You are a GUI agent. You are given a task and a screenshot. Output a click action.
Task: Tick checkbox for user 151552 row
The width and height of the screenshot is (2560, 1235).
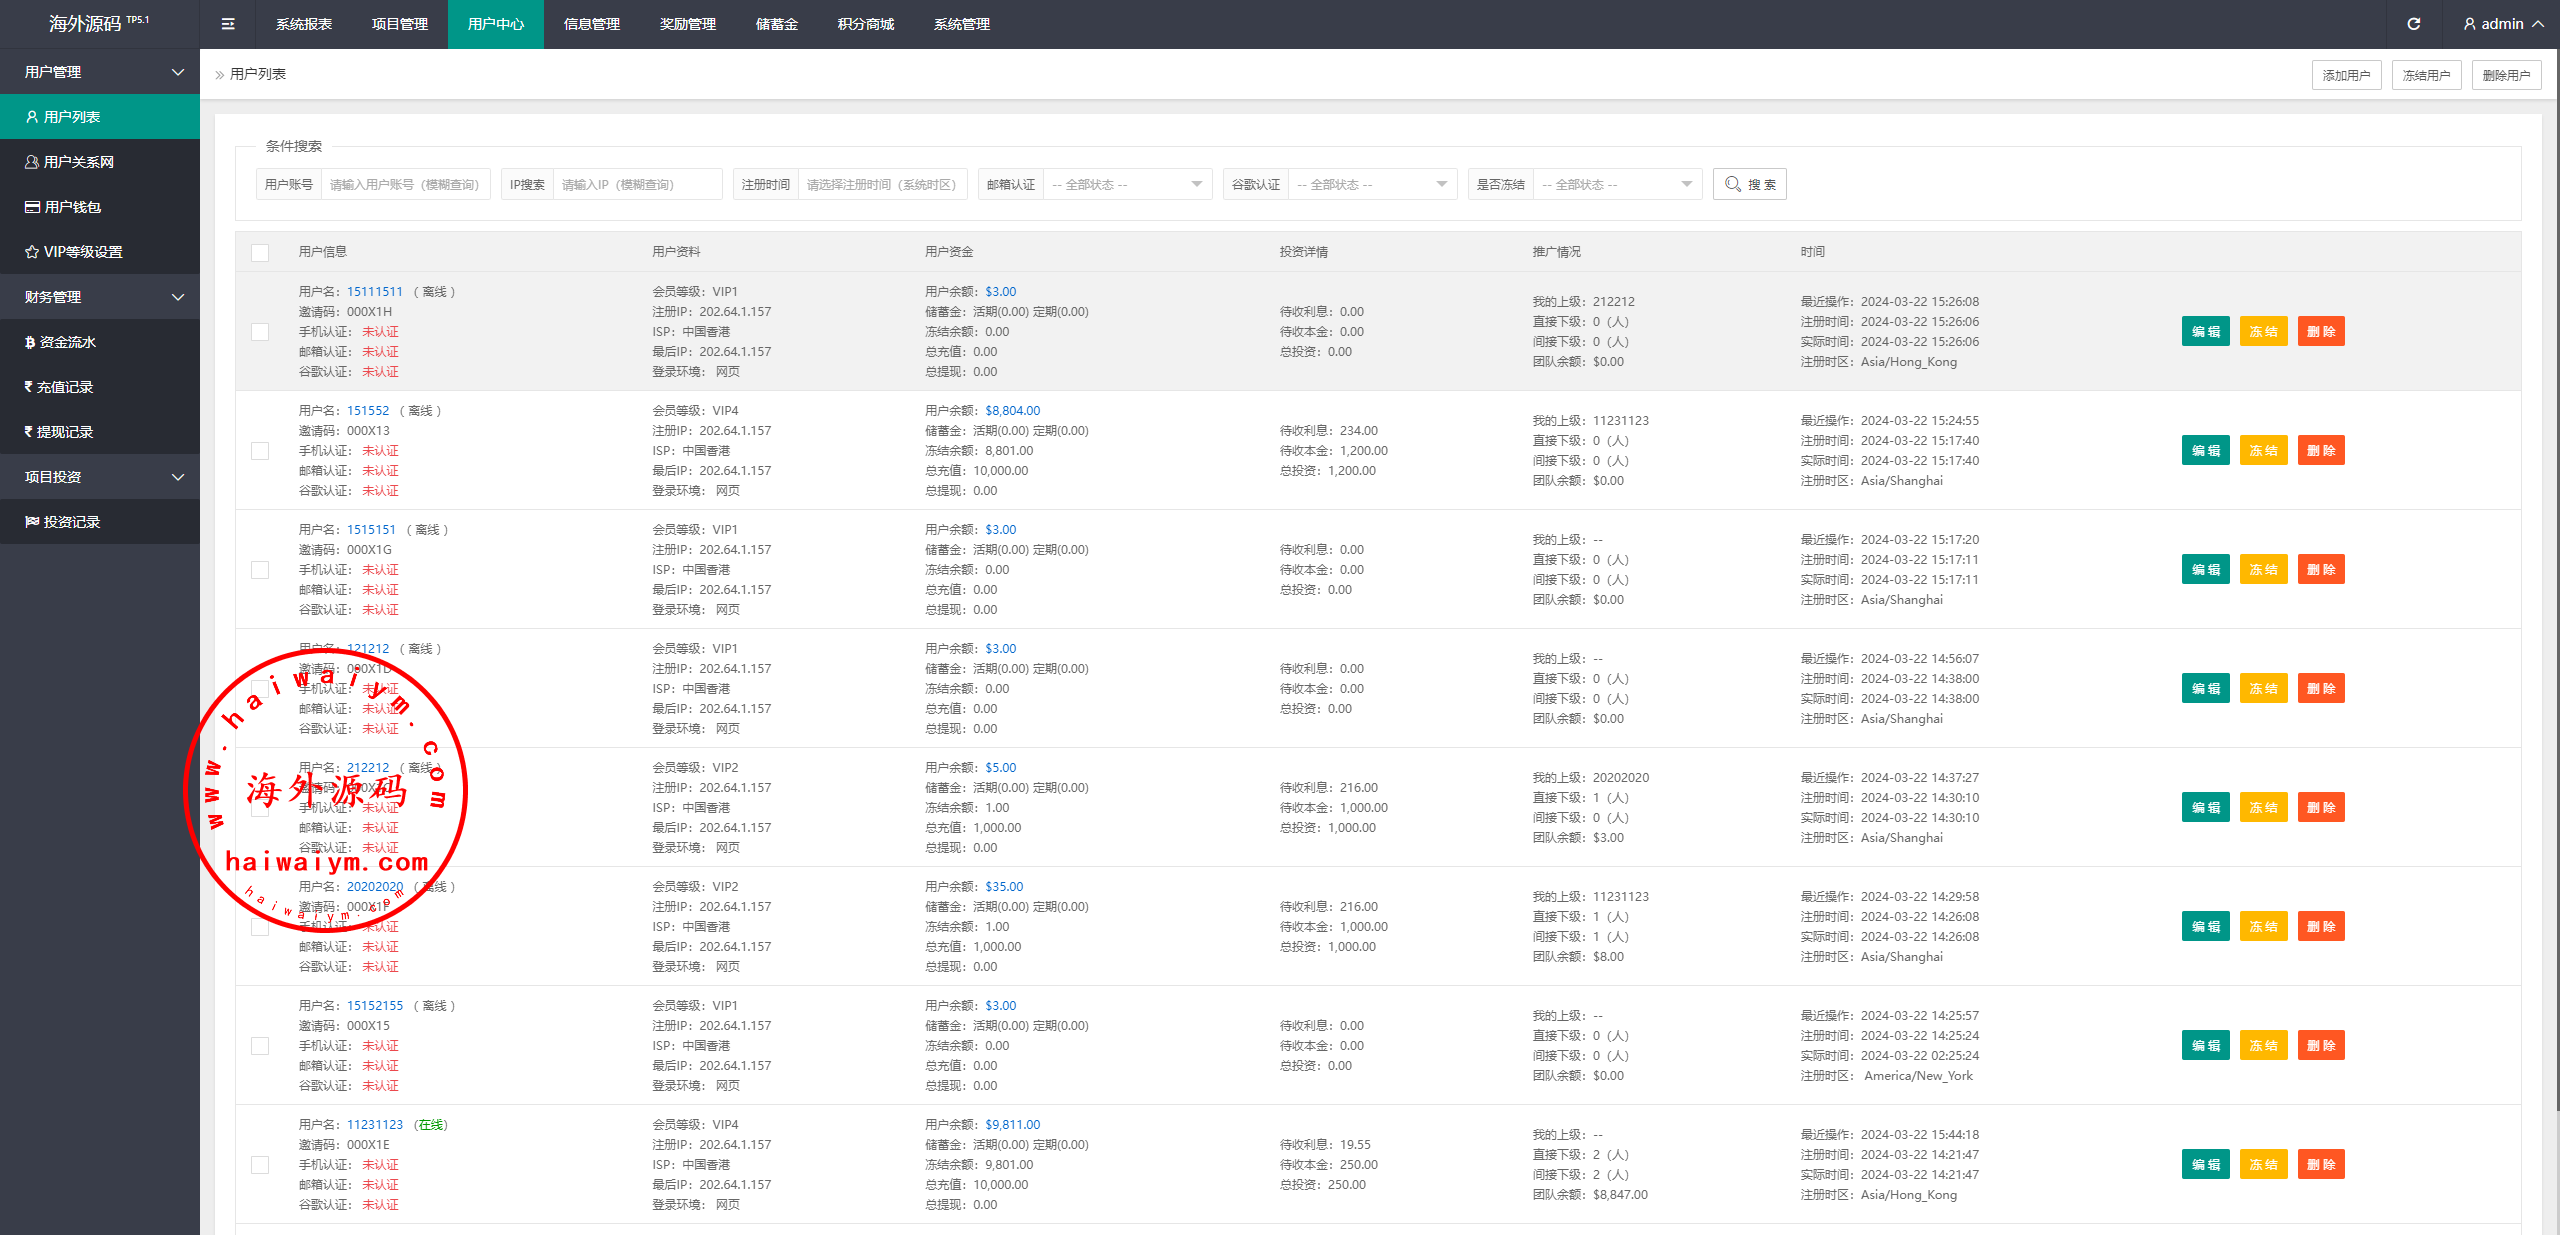tap(260, 451)
